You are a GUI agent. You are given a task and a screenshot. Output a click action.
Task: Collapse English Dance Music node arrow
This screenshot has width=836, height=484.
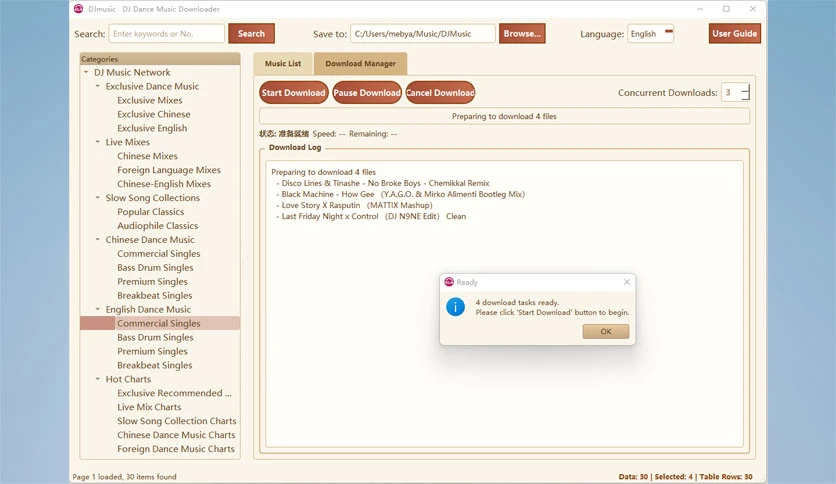(x=98, y=309)
